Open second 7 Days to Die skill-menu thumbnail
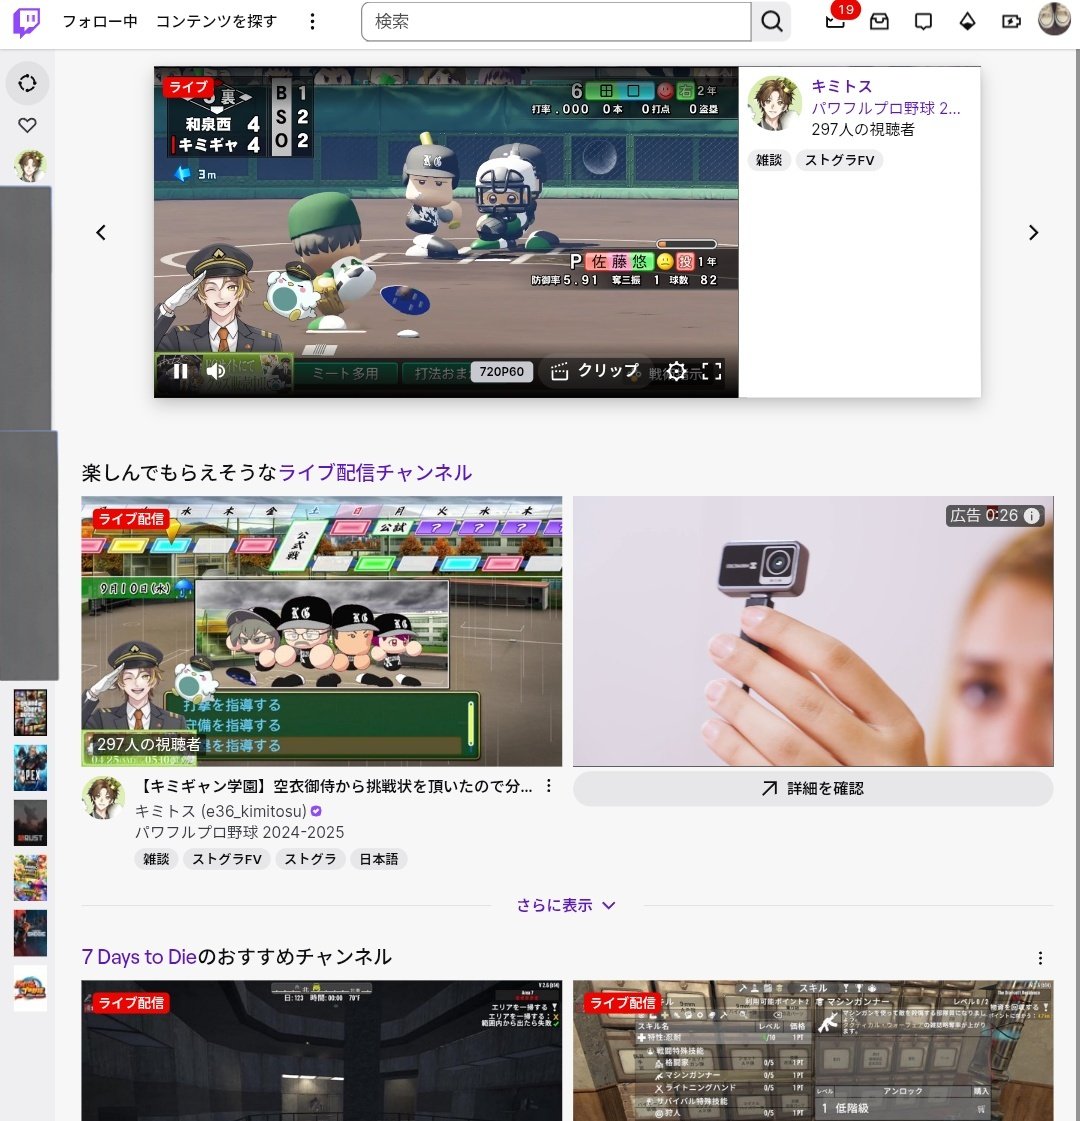Image resolution: width=1080 pixels, height=1121 pixels. click(813, 1051)
